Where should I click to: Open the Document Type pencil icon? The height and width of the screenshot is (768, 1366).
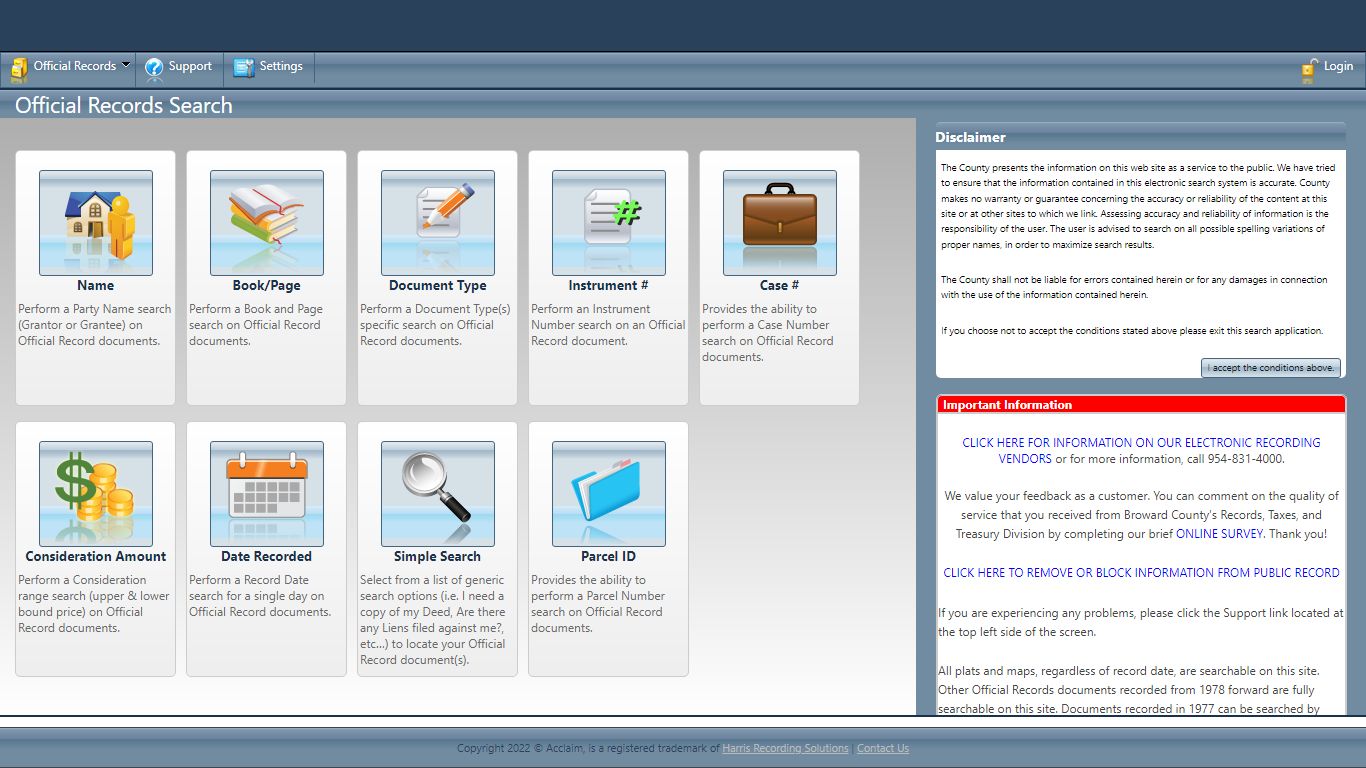coord(438,223)
